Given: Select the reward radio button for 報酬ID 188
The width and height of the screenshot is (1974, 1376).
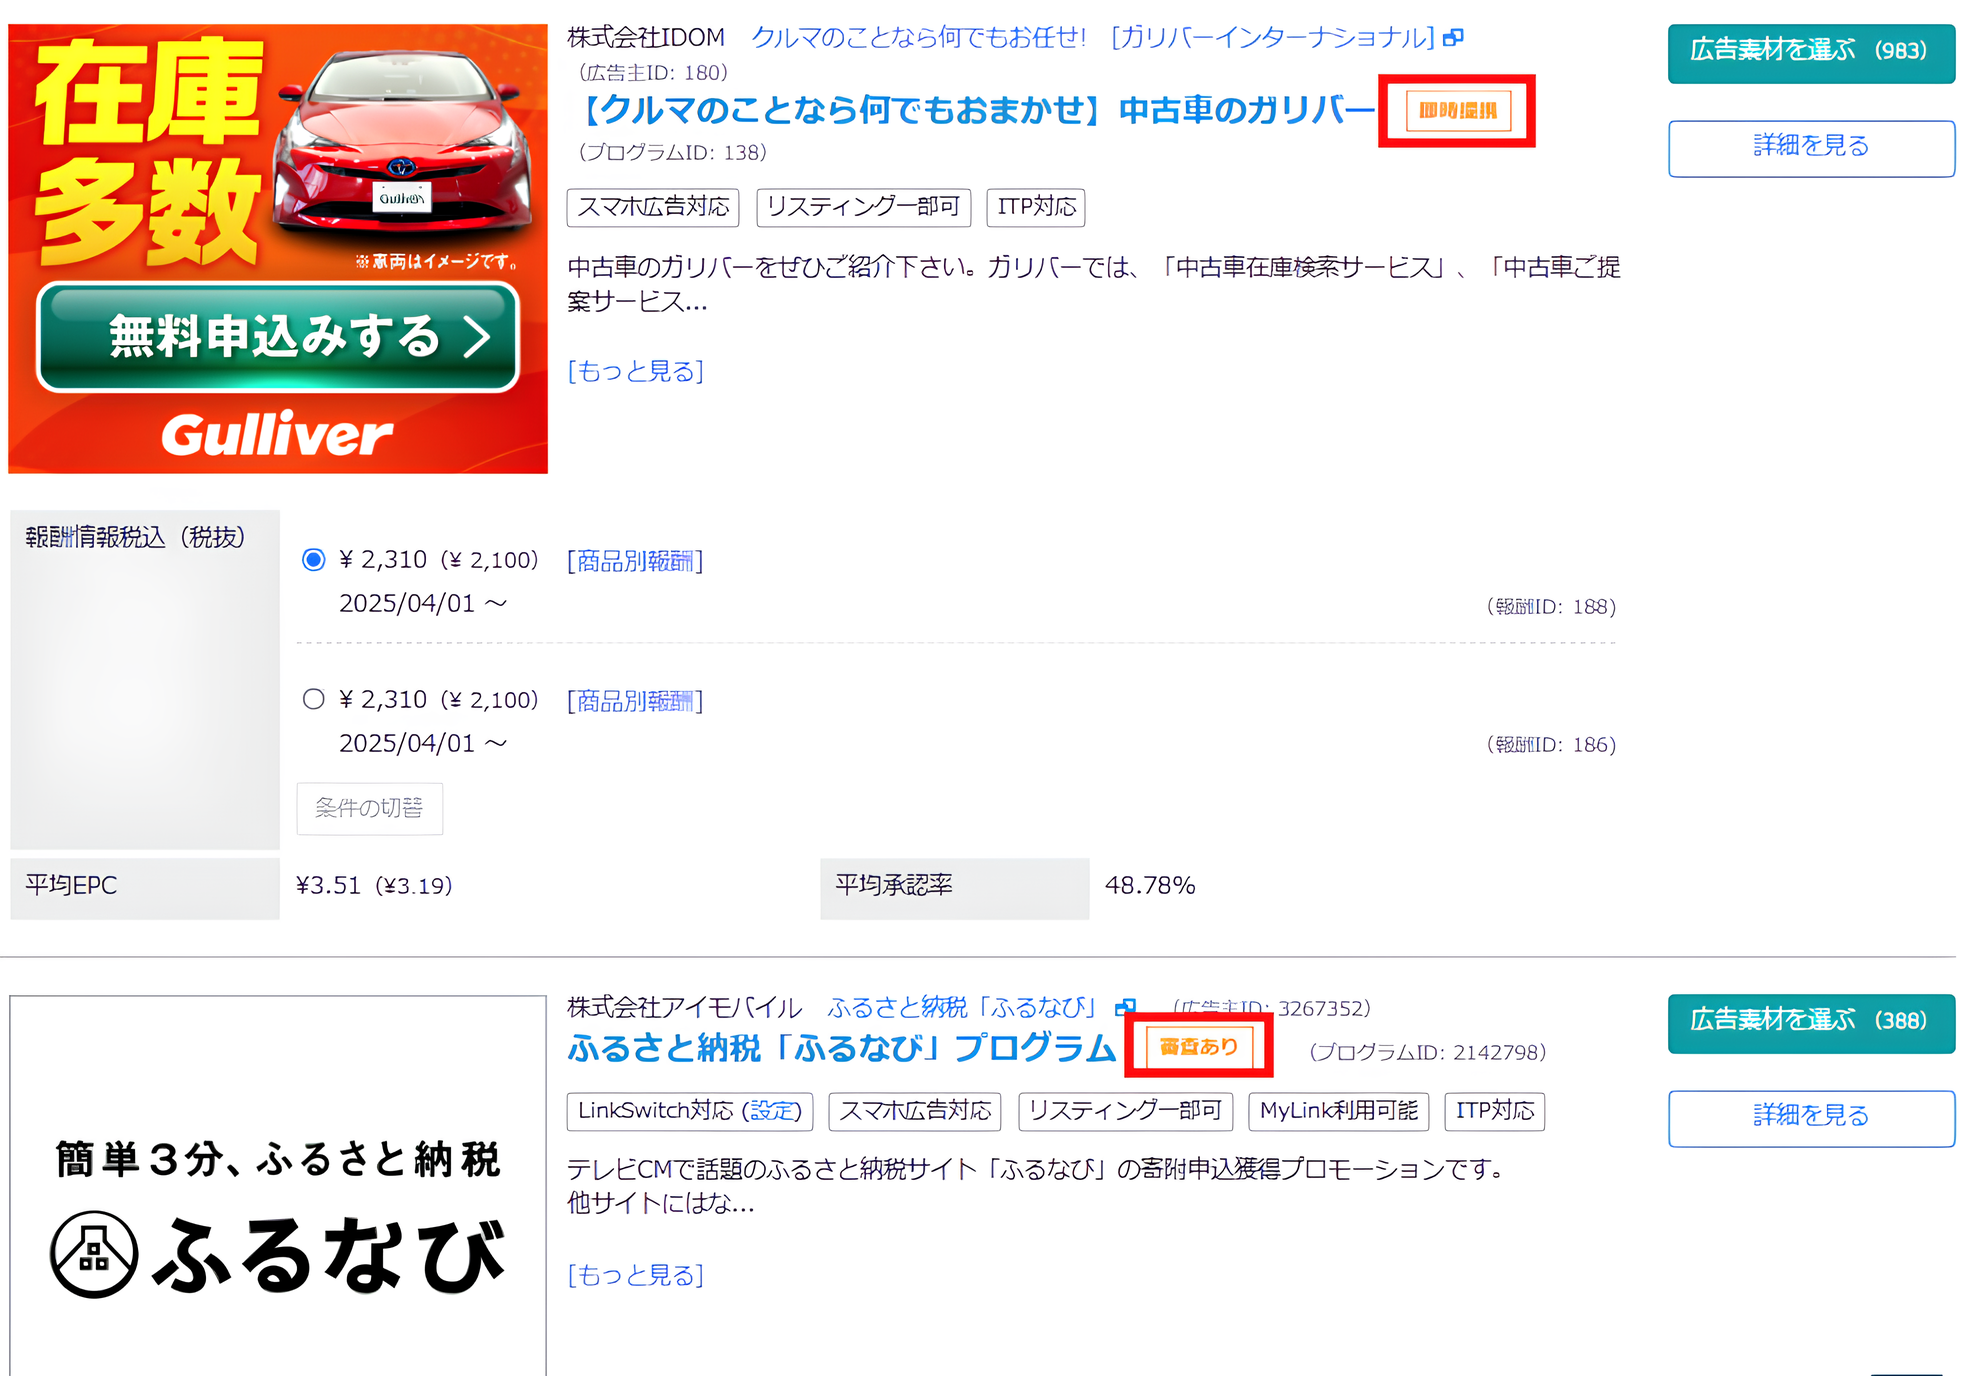Looking at the screenshot, I should [313, 560].
